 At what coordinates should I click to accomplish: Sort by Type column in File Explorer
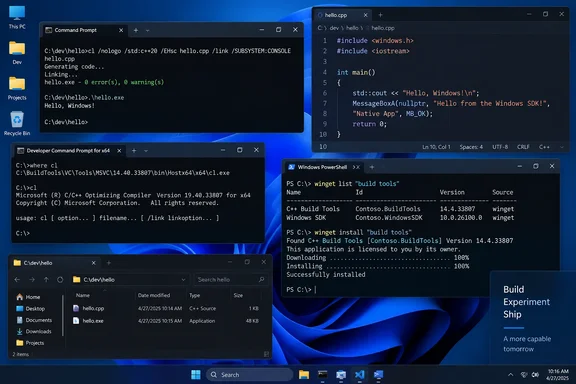(195, 295)
